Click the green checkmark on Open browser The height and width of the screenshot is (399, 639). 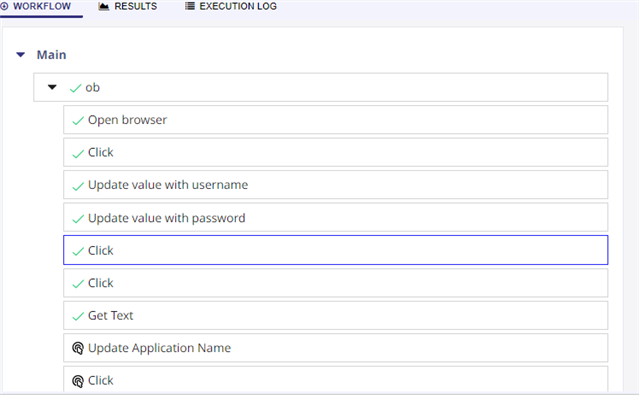pos(78,121)
